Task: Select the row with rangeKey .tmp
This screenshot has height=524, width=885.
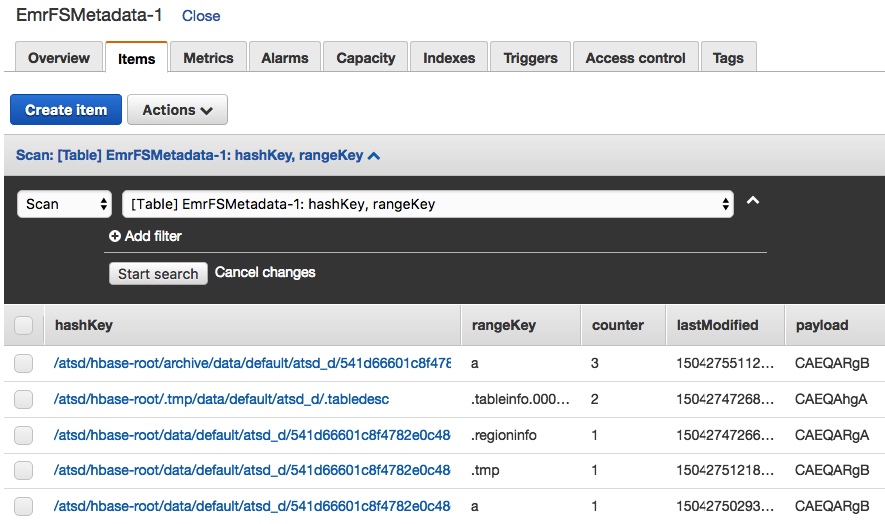Action: click(23, 471)
